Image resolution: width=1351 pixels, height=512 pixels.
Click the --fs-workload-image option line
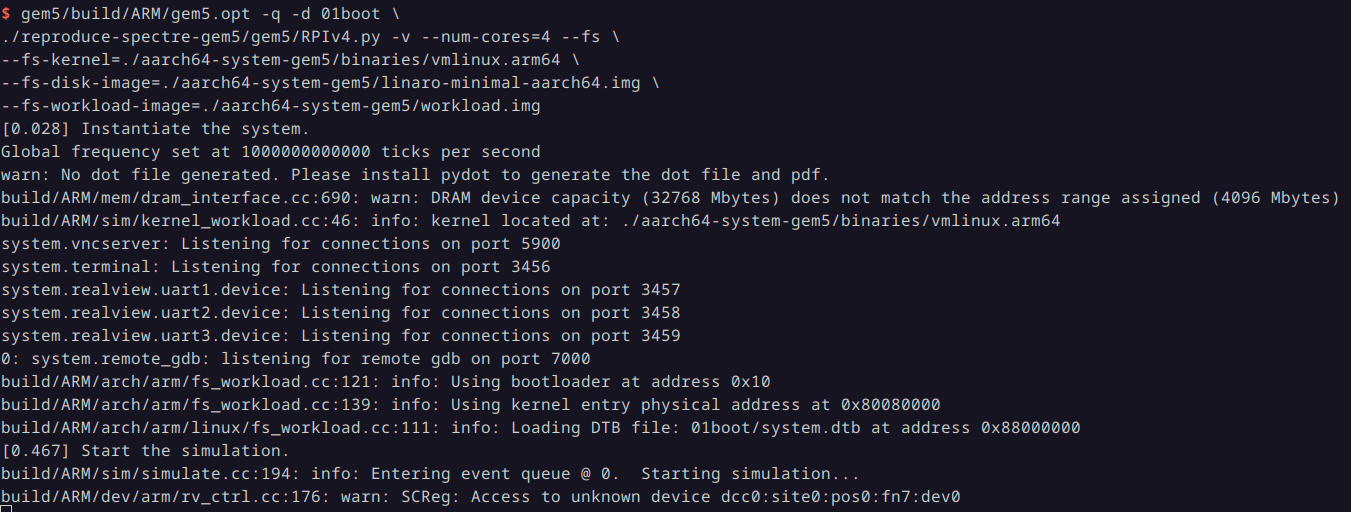point(270,106)
